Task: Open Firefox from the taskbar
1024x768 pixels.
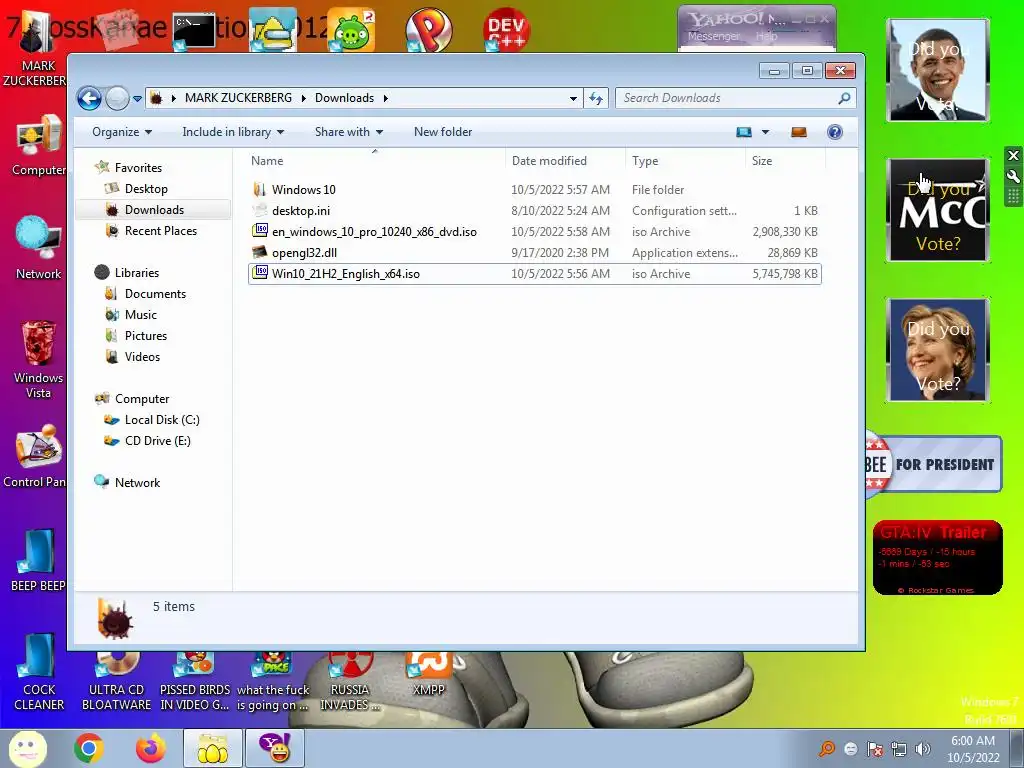Action: coord(151,748)
